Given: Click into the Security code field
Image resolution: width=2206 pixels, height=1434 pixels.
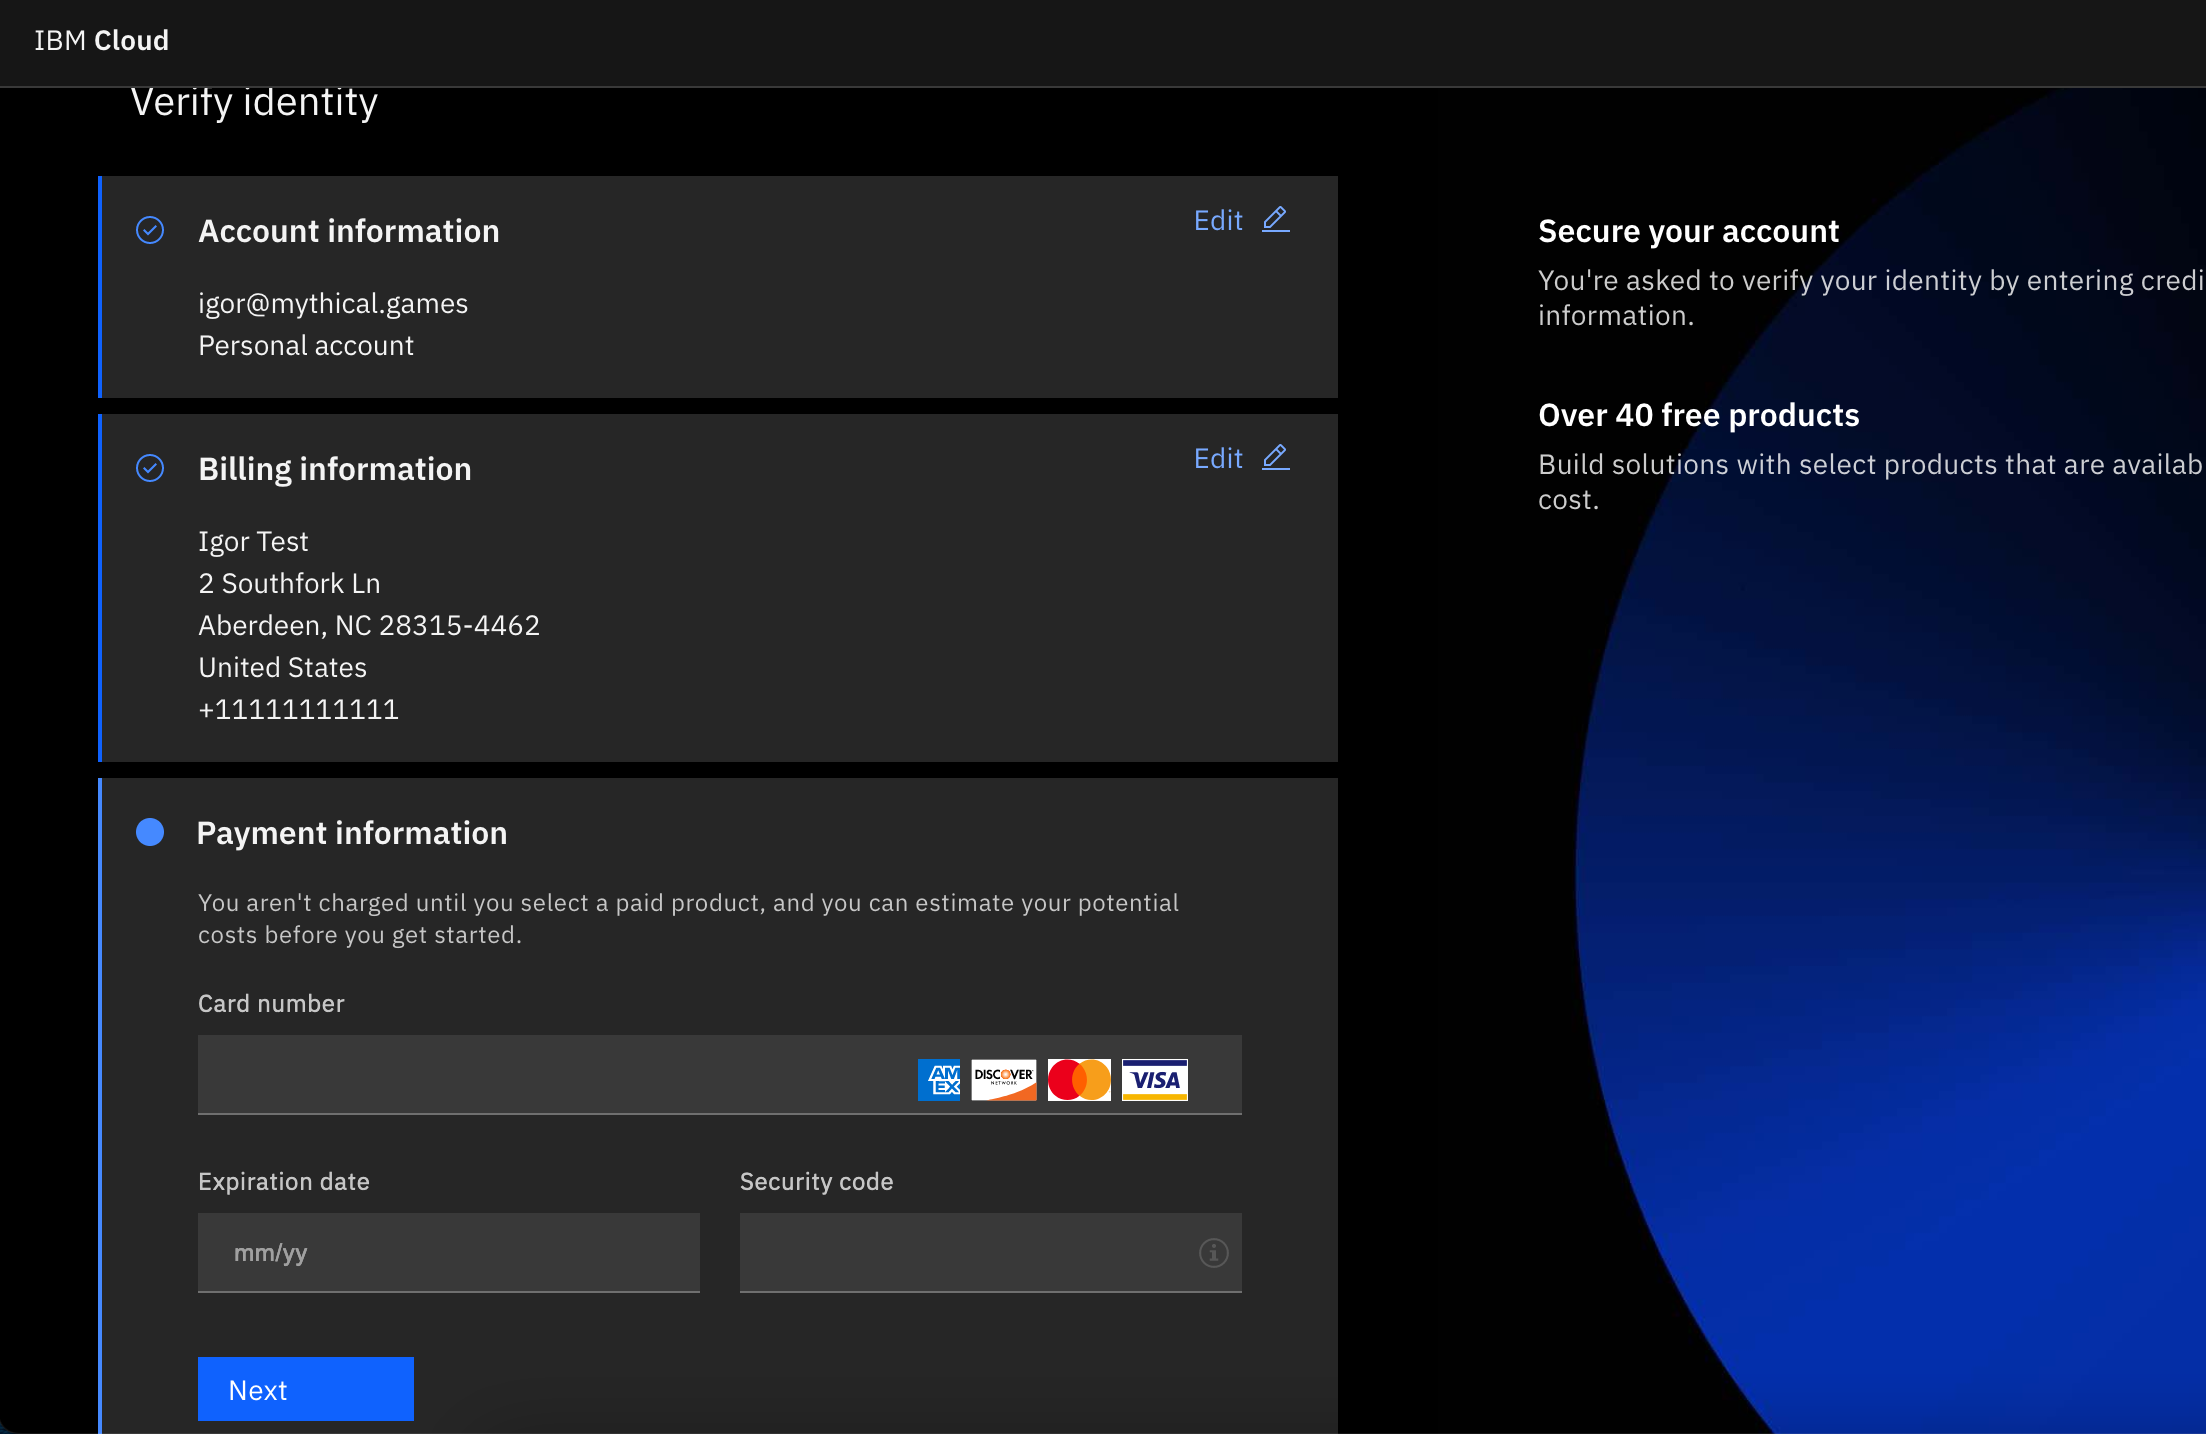Looking at the screenshot, I should pos(960,1253).
